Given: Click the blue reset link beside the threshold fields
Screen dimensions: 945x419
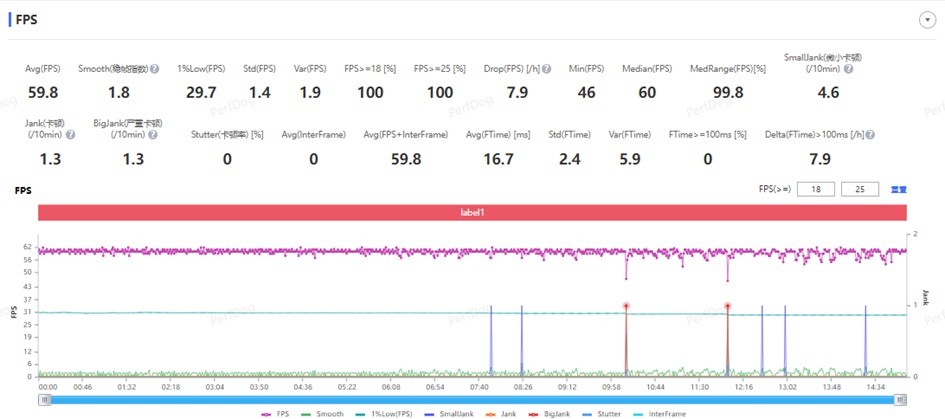Looking at the screenshot, I should click(899, 189).
